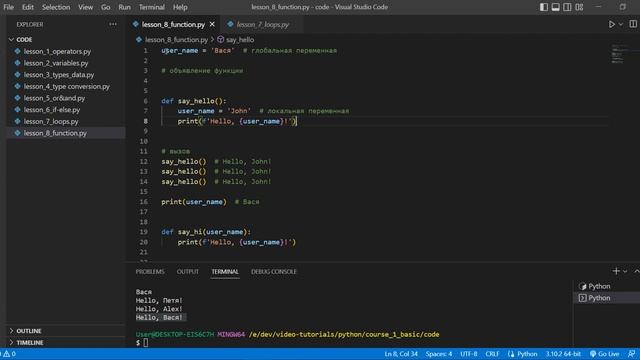Open lesson_4_type conversion.py in explorer
Image resolution: width=640 pixels, height=360 pixels.
[x=67, y=87]
